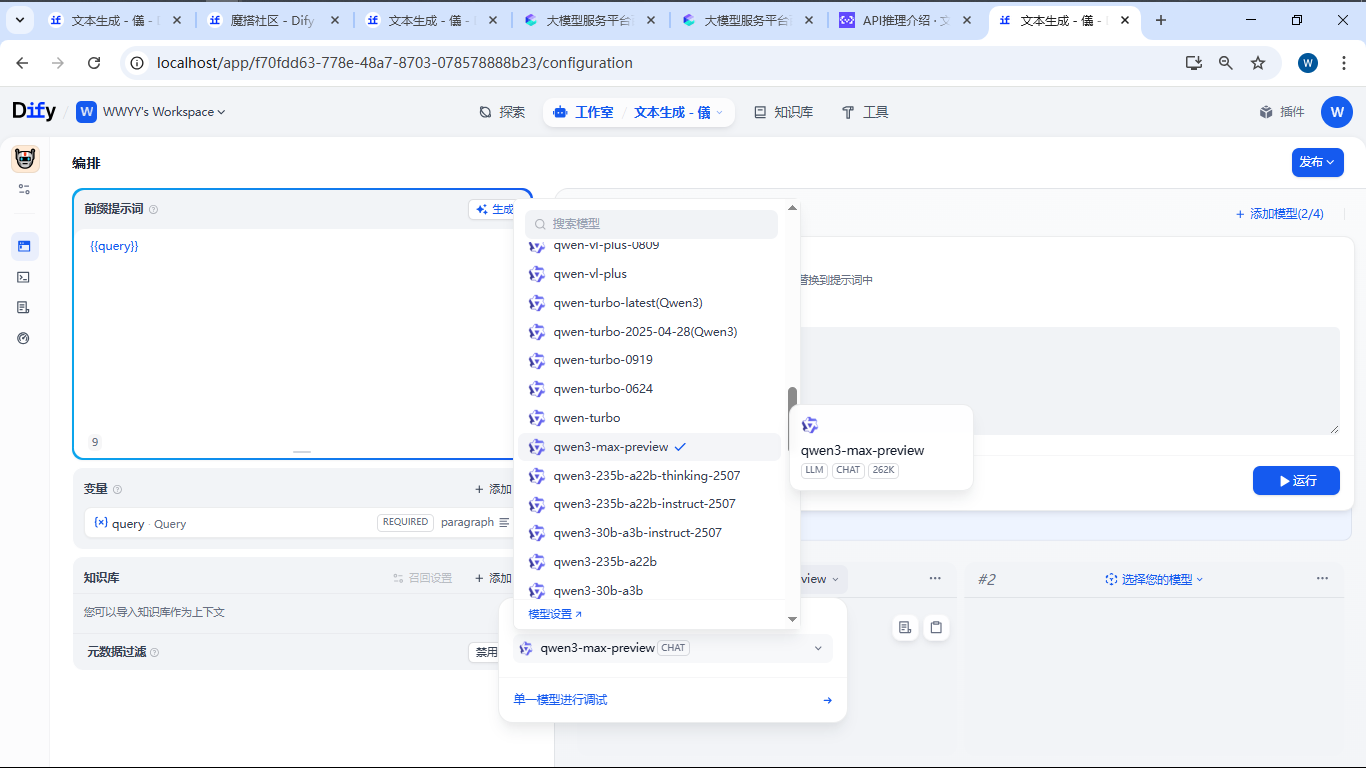Choose the plain qwen-turbo model
This screenshot has width=1366, height=768.
point(648,418)
